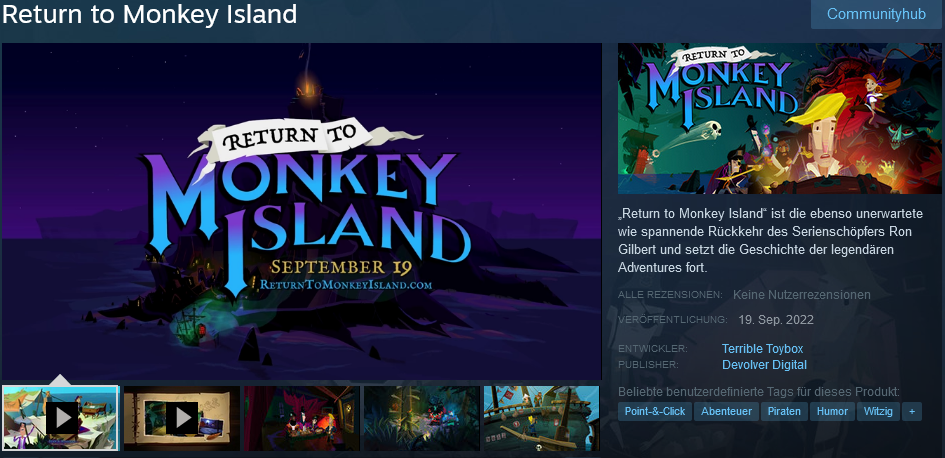Play the first trailer video thumbnail
The width and height of the screenshot is (945, 458).
61,418
